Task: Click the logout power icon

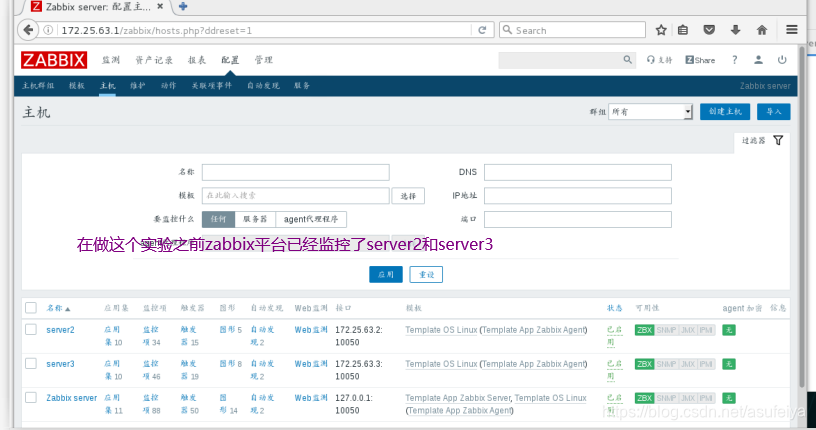Action: point(782,60)
